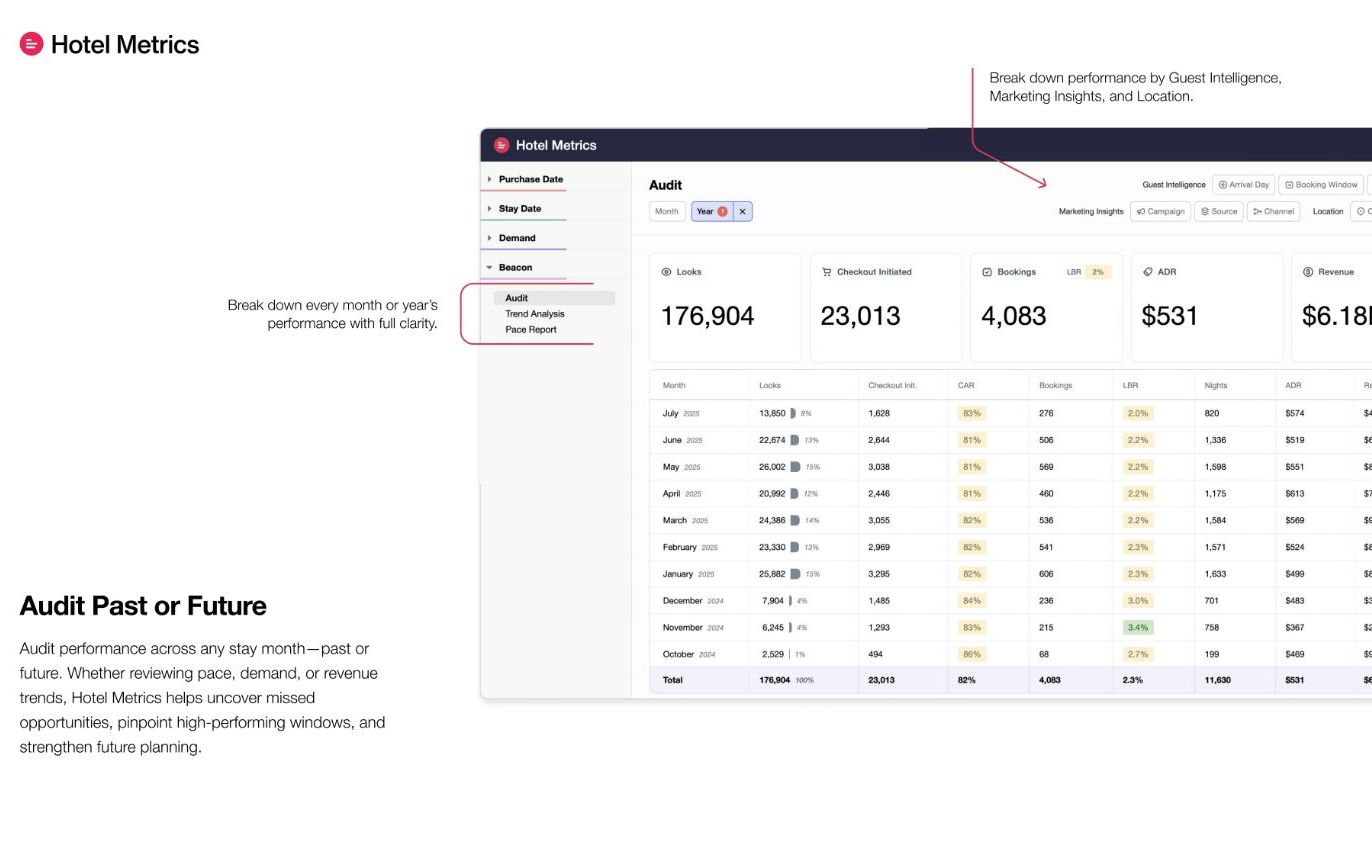Toggle the Arrival Day breakdown
This screenshot has height=858, width=1372.
coord(1243,185)
